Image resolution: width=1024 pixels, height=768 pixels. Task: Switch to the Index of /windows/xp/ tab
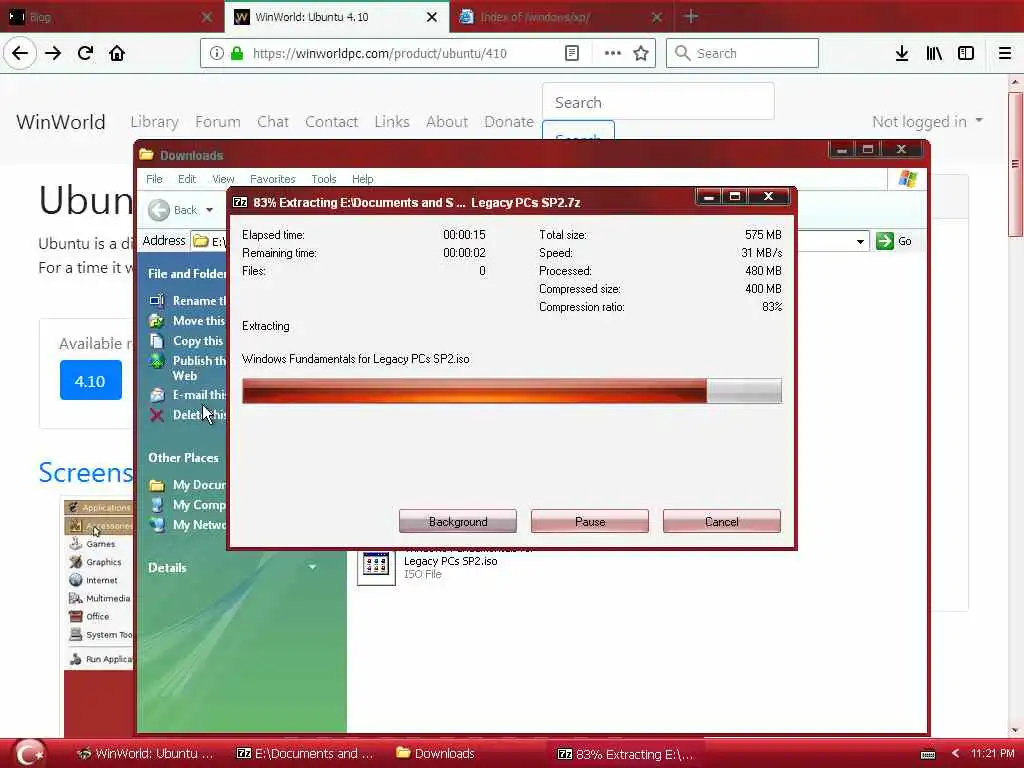(561, 17)
